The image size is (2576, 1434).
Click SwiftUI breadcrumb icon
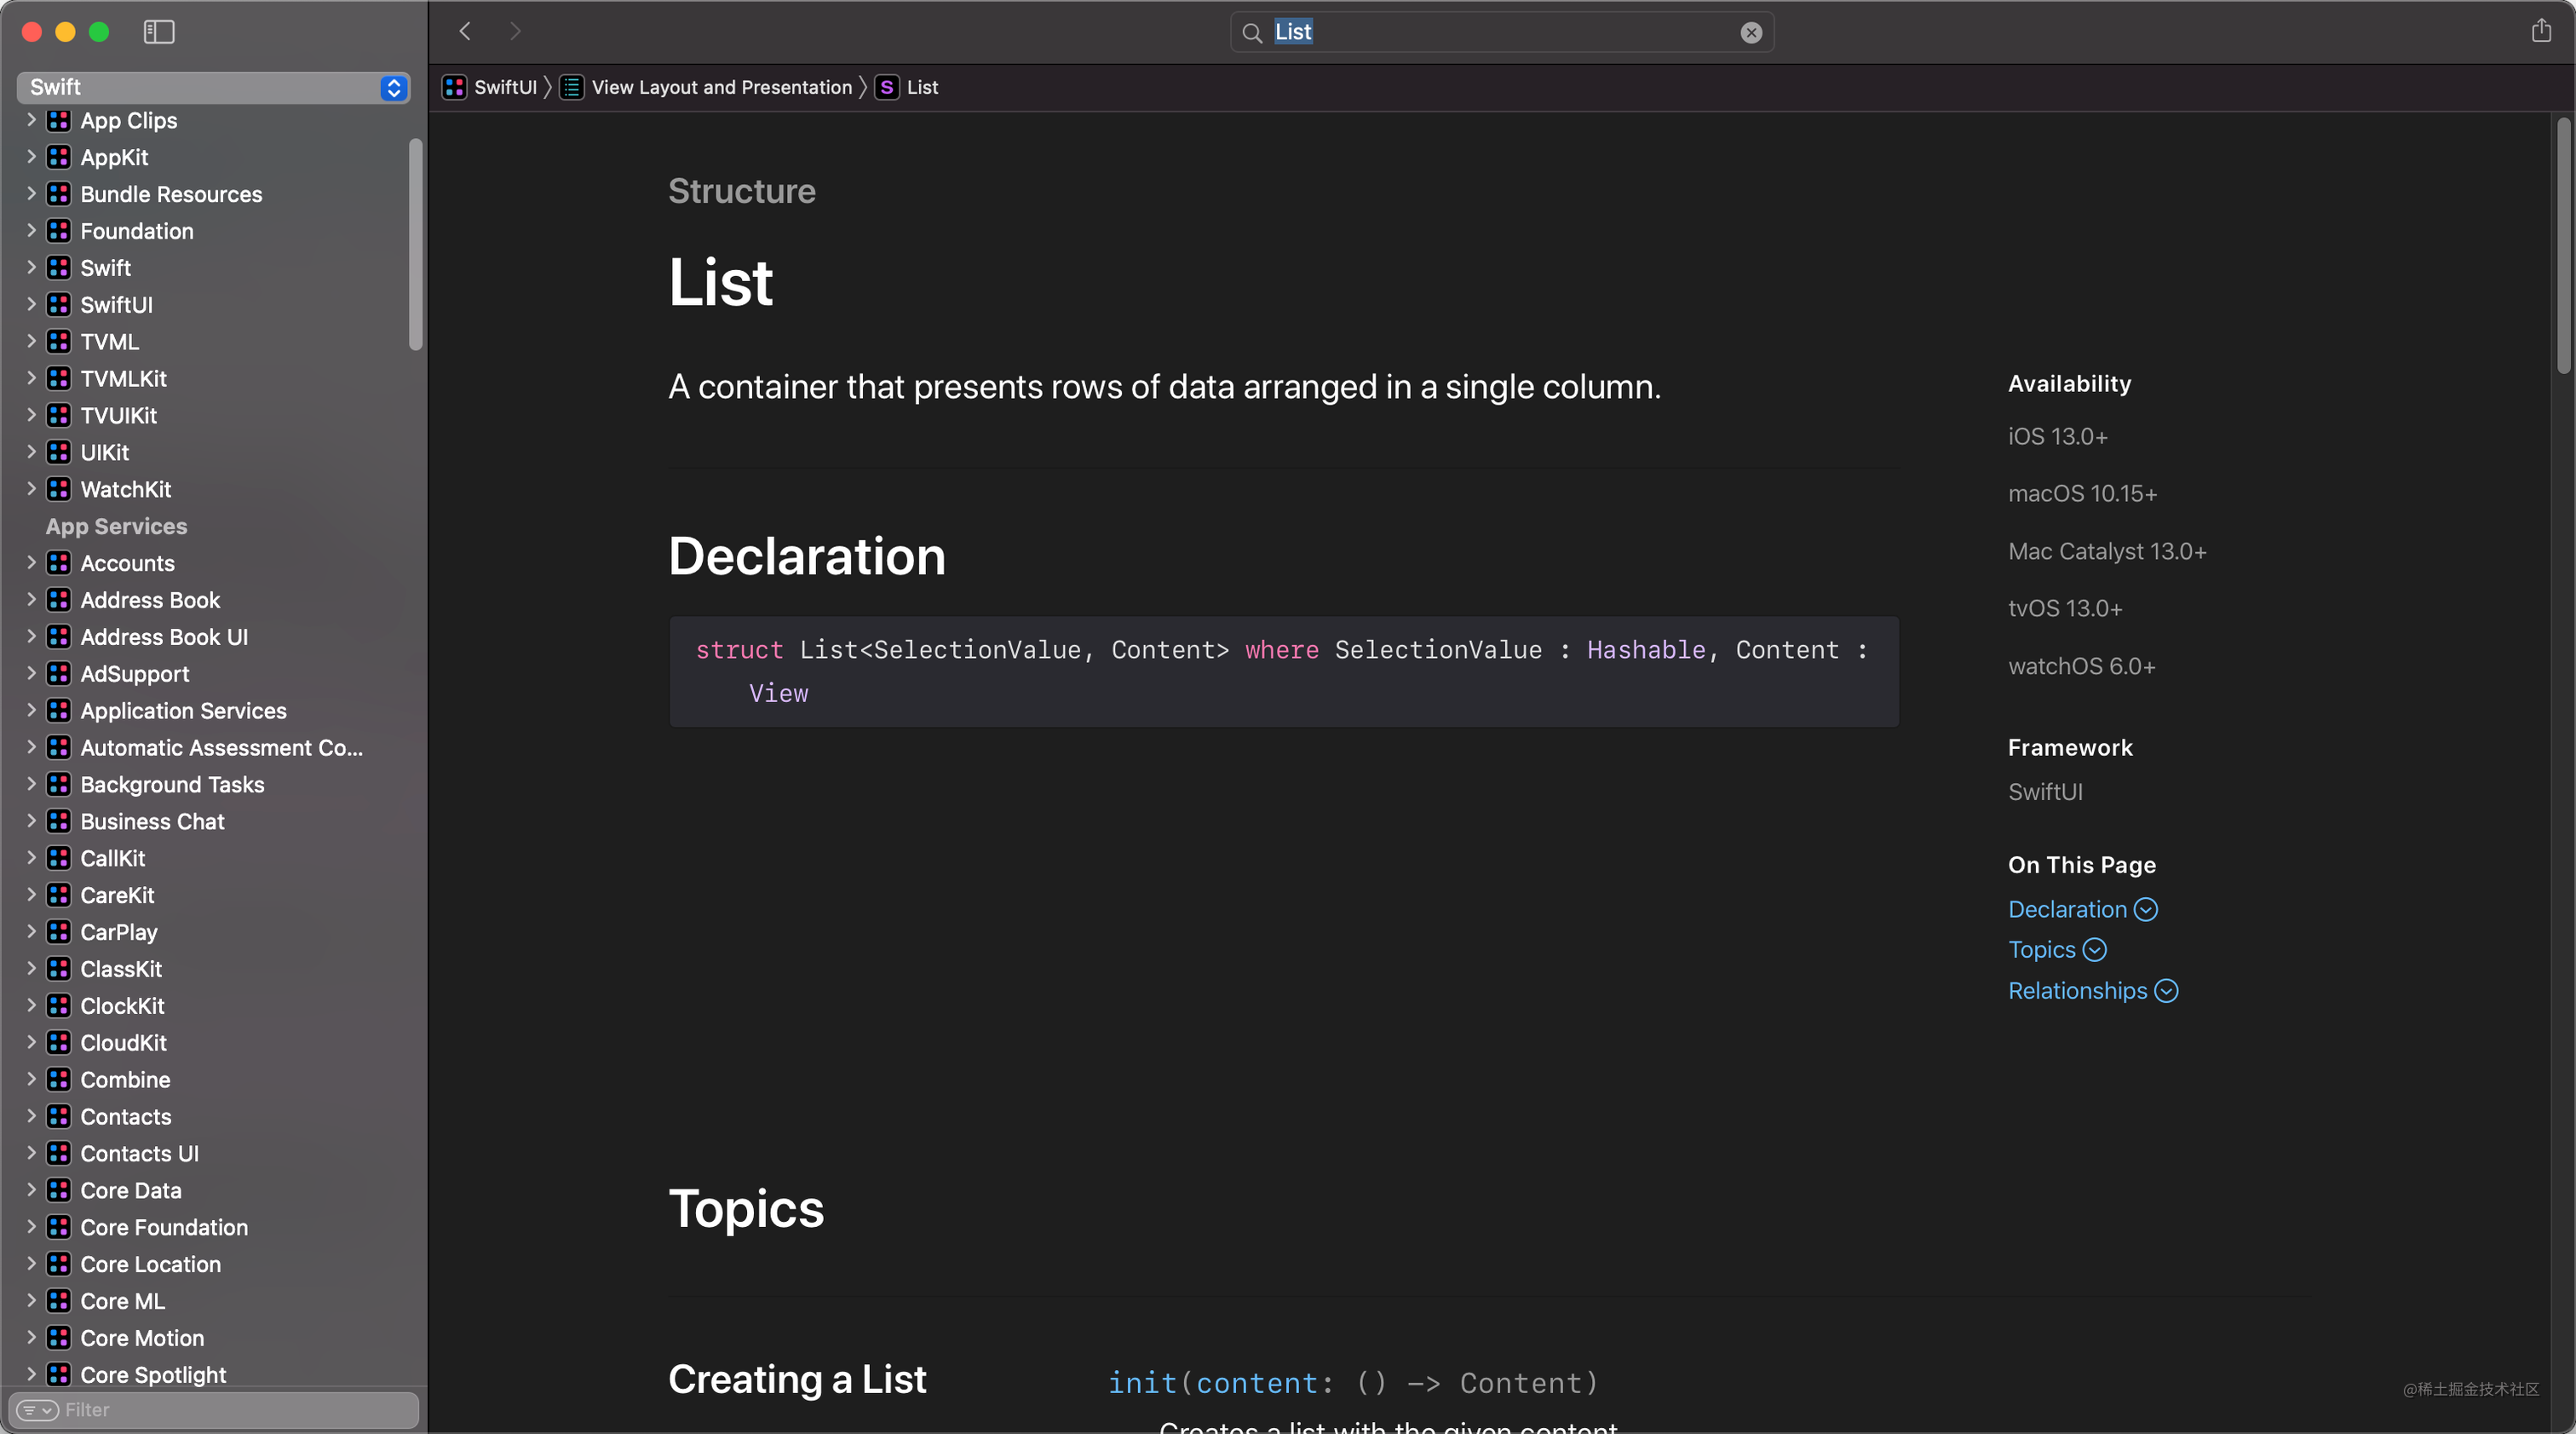pos(454,87)
